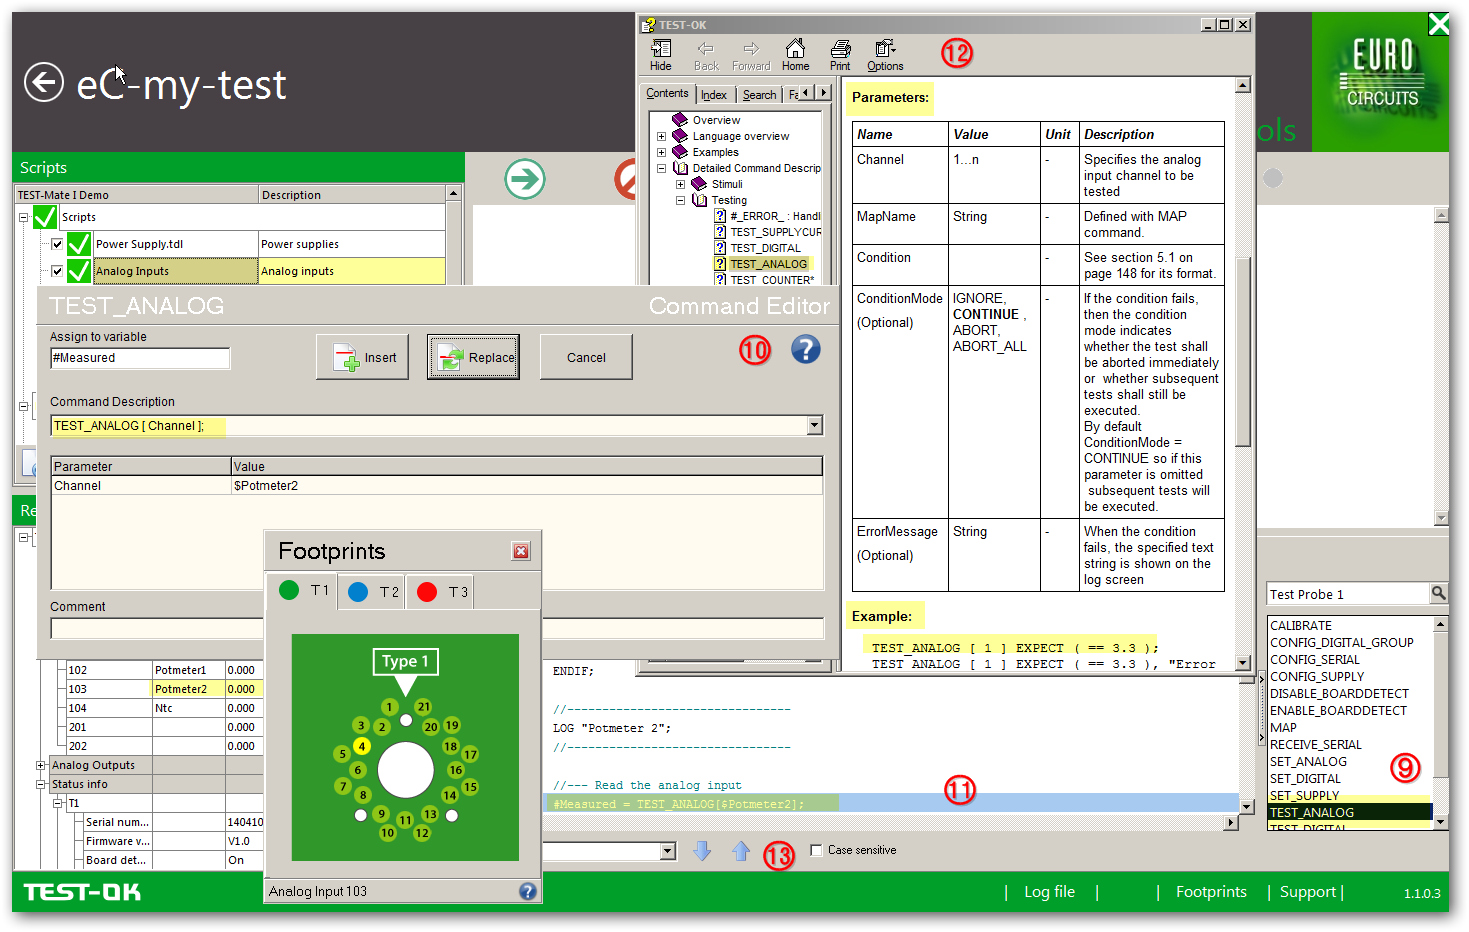The width and height of the screenshot is (1469, 932).
Task: Select pin 4 on the Type 1 footprint
Action: 362,746
